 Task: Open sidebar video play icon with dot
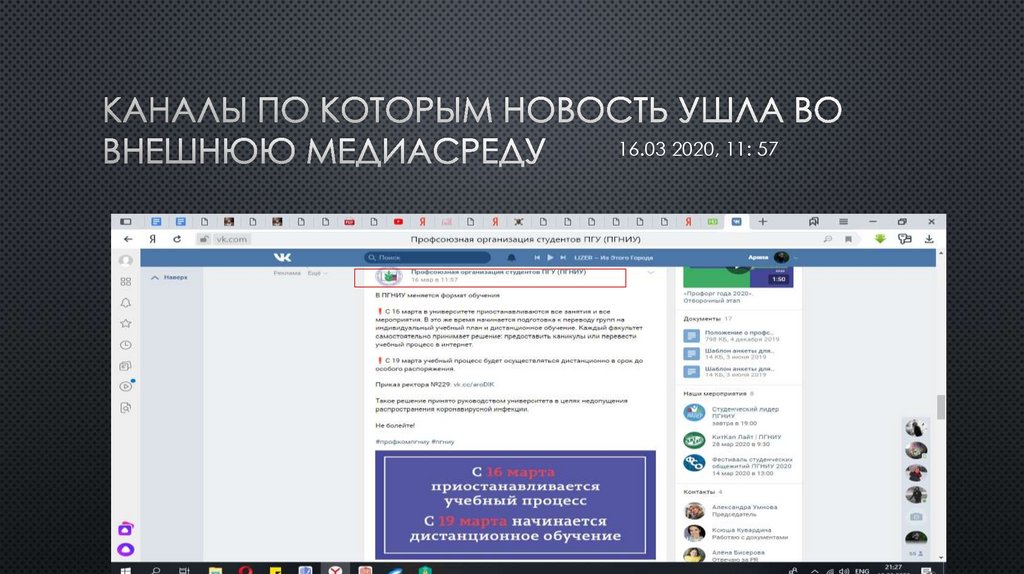pyautogui.click(x=126, y=386)
